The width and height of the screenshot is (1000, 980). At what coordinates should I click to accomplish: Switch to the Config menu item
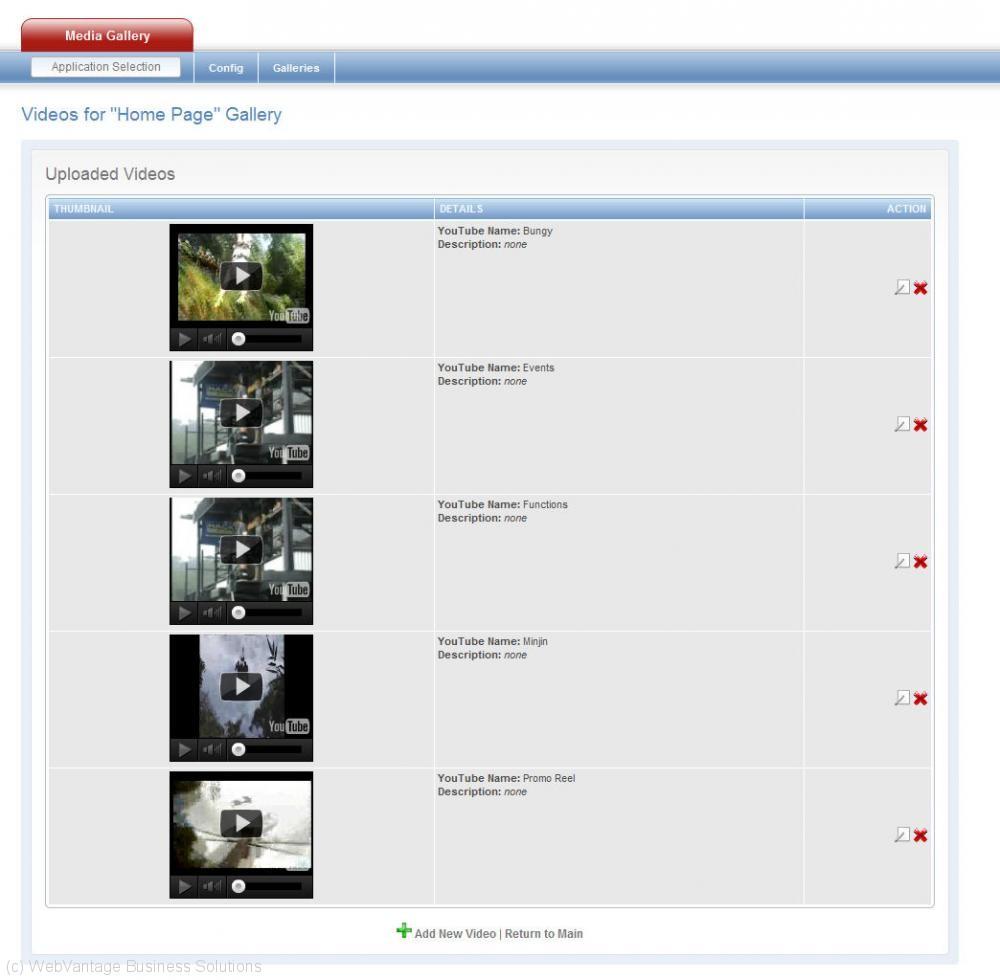pos(226,68)
